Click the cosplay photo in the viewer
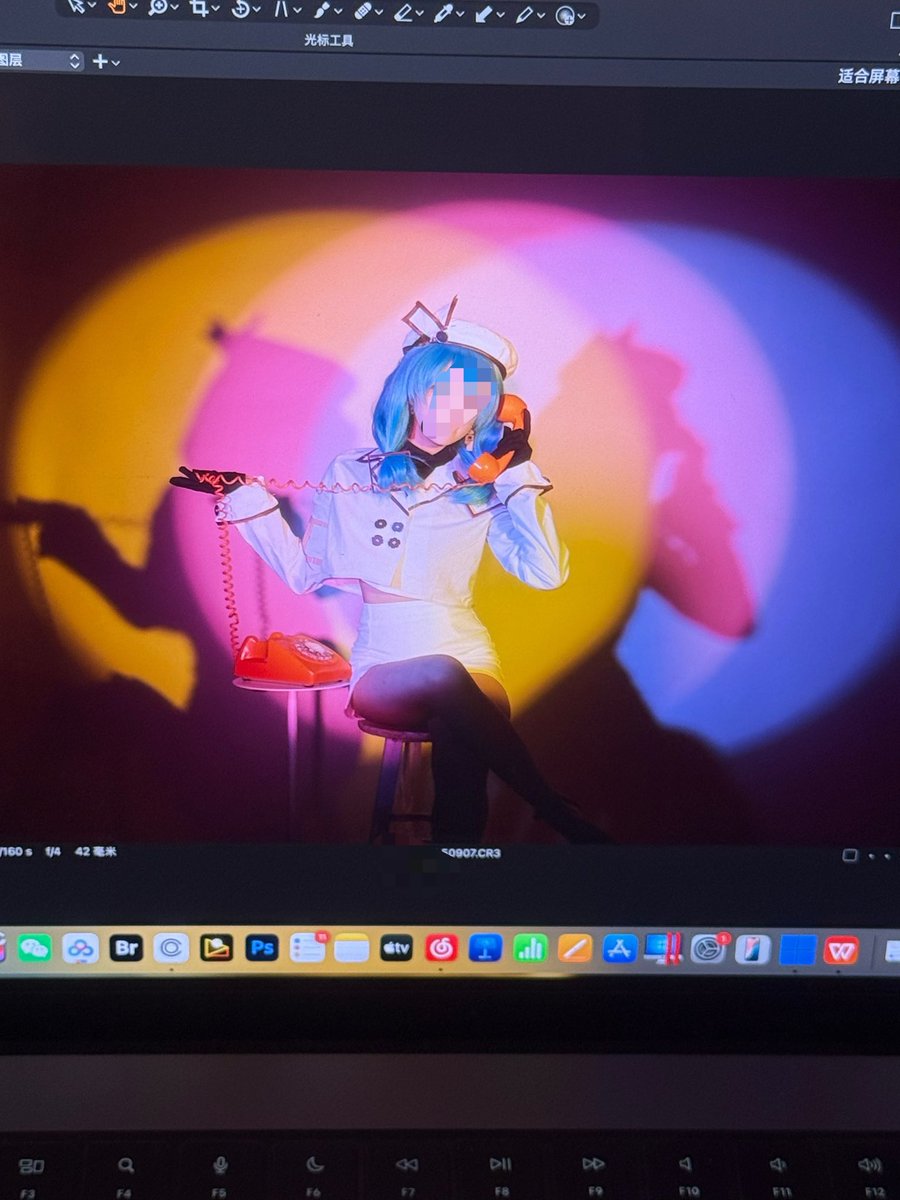Image resolution: width=900 pixels, height=1200 pixels. point(450,505)
